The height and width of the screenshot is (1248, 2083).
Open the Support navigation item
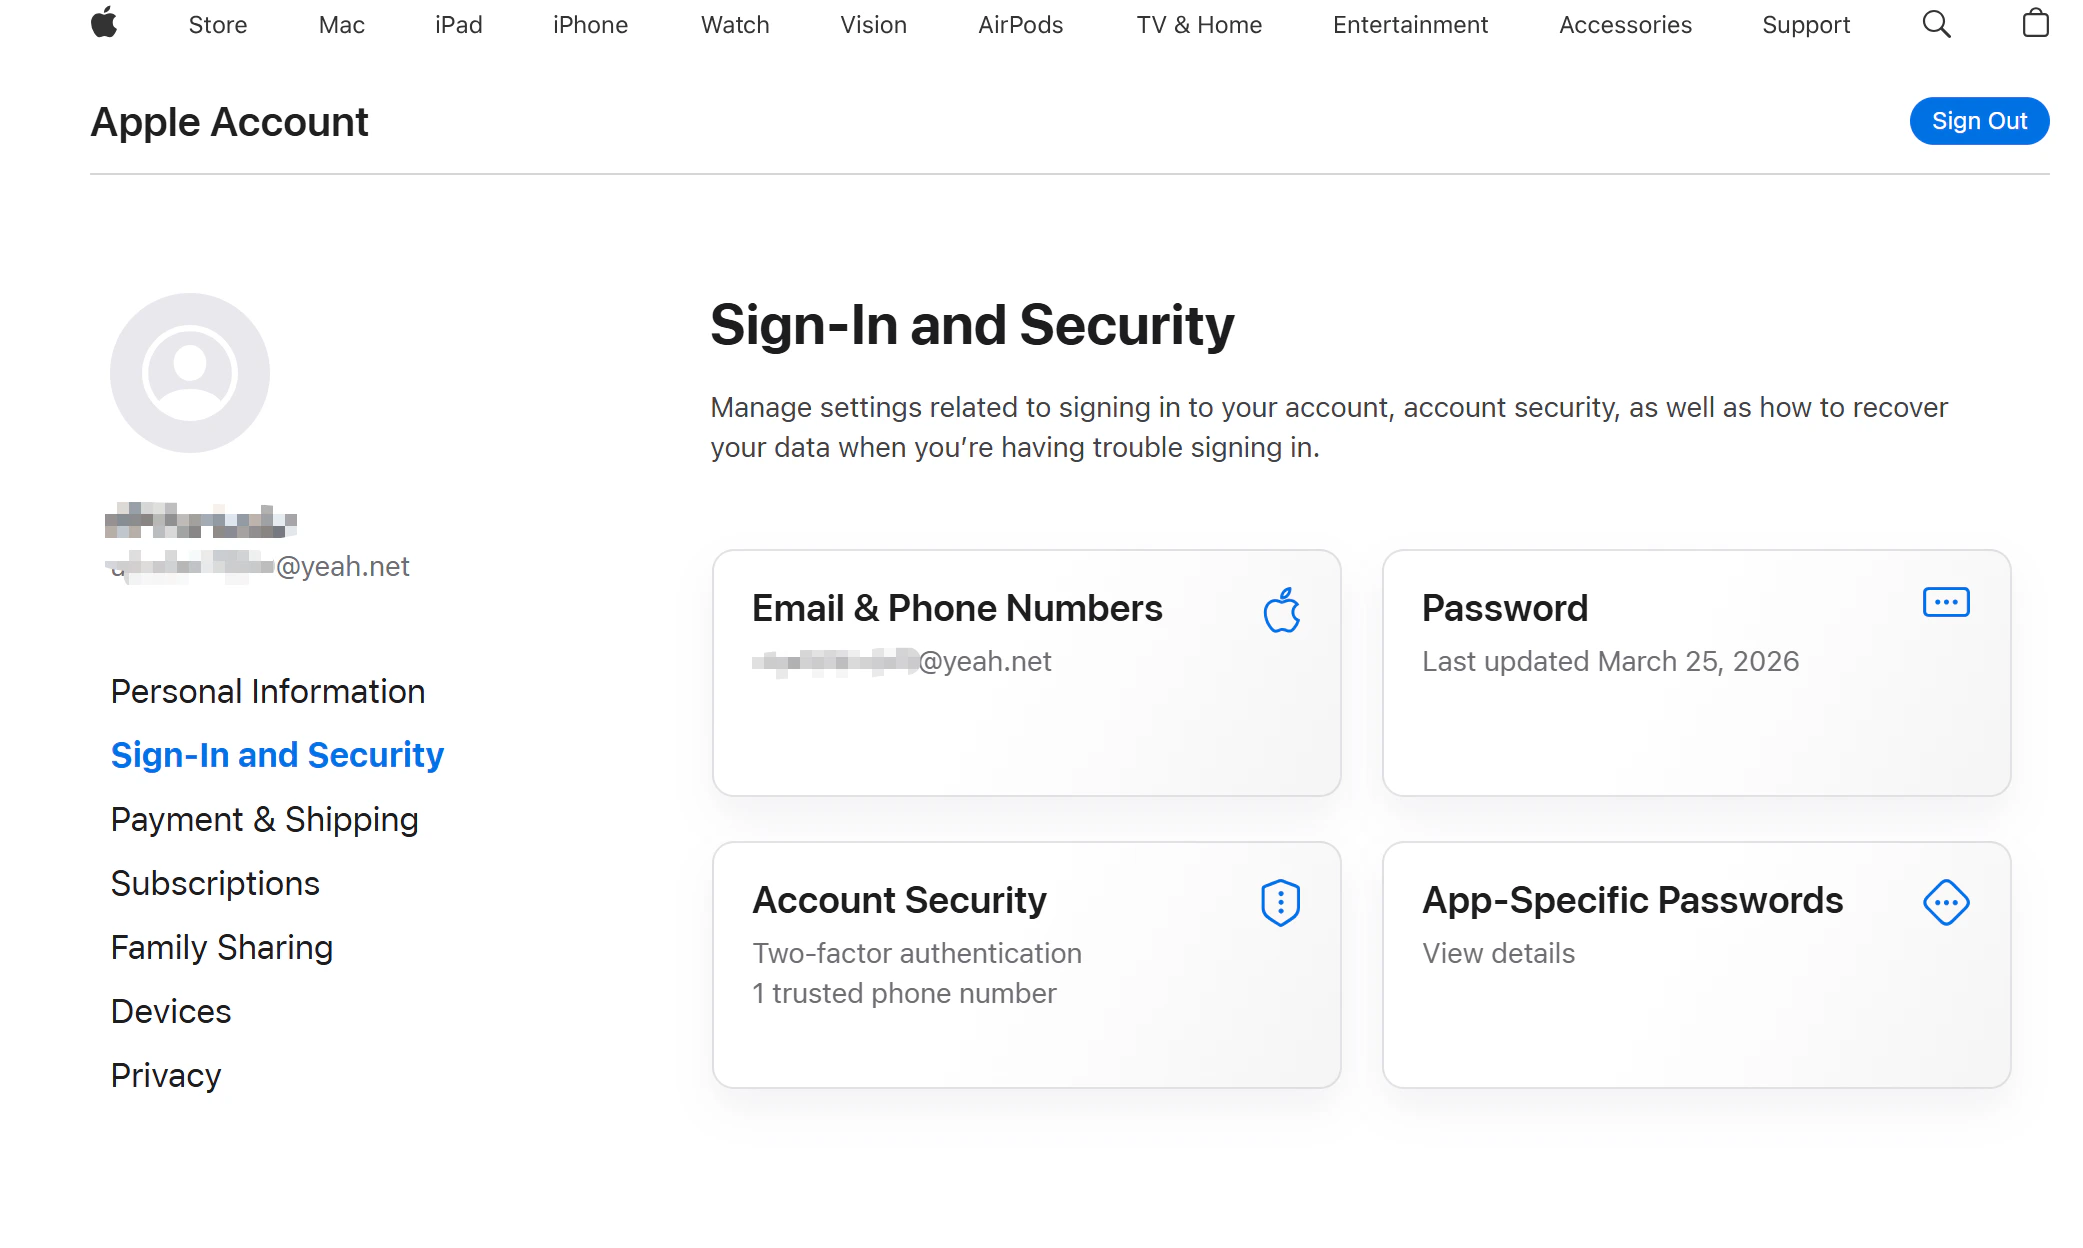(1806, 24)
